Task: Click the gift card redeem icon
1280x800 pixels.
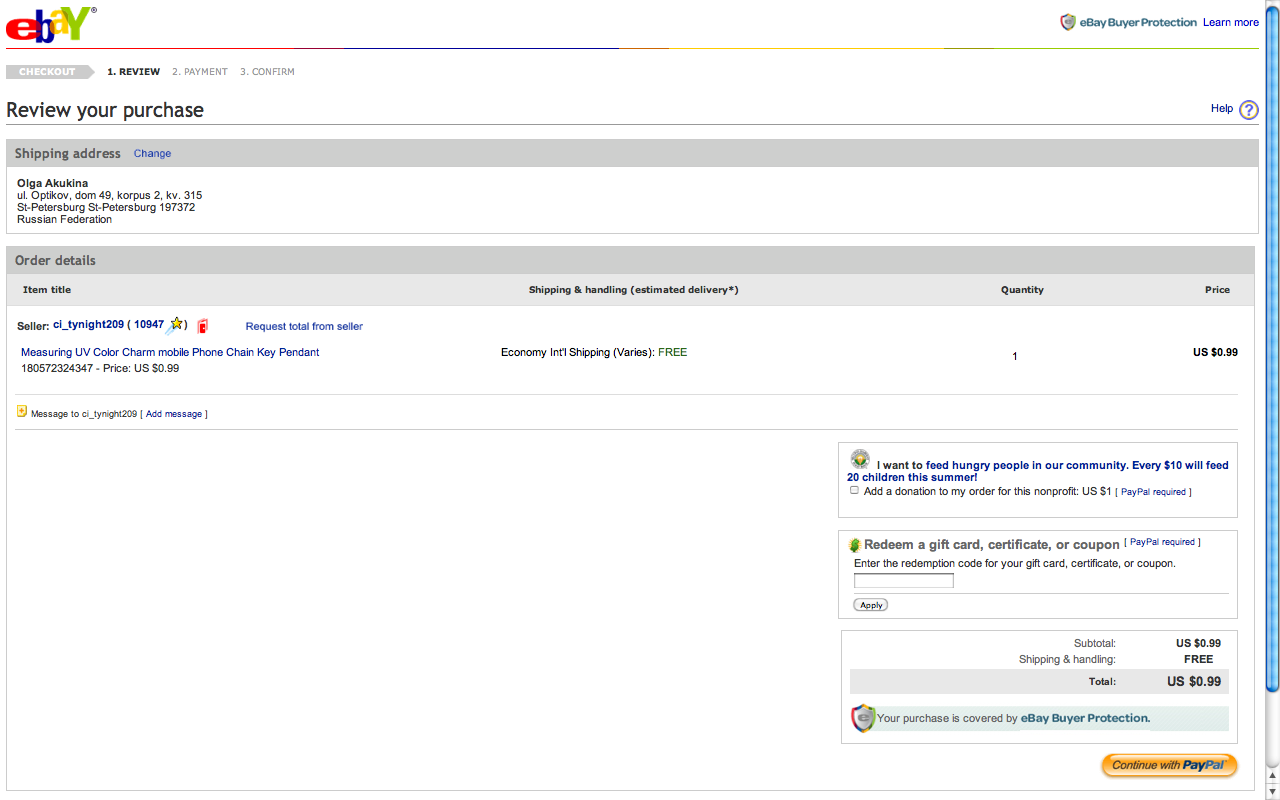Action: click(854, 545)
